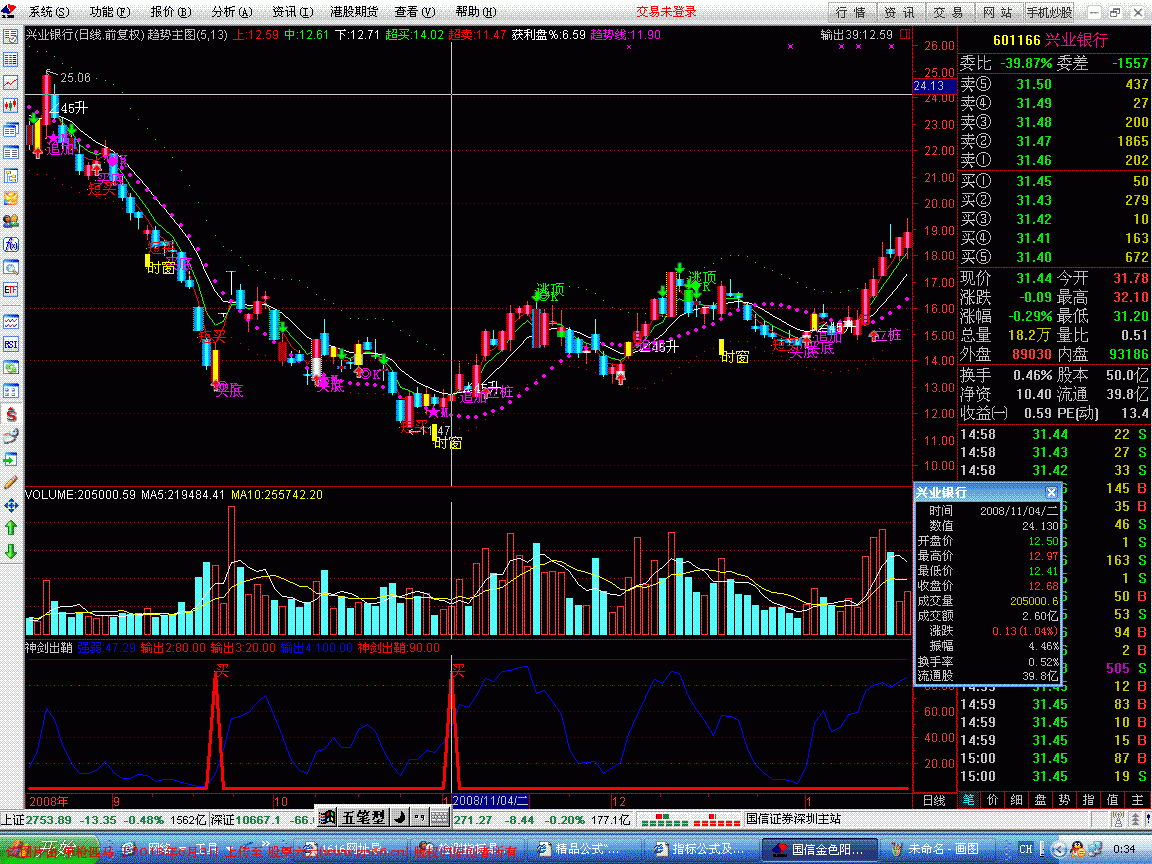
Task: Click the 五笔型 input method label
Action: pos(363,816)
